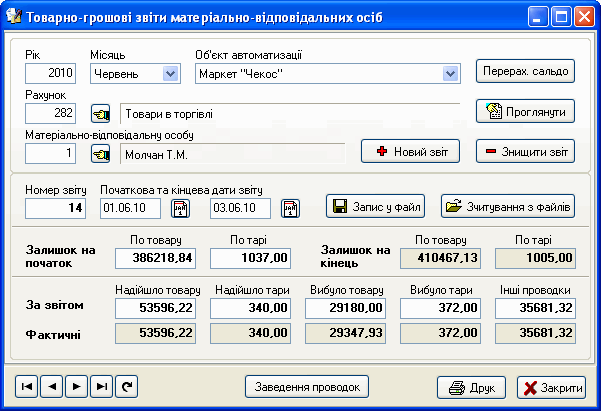The height and width of the screenshot is (411, 601).
Task: Click closing goods balance 410467,13
Action: click(x=440, y=258)
